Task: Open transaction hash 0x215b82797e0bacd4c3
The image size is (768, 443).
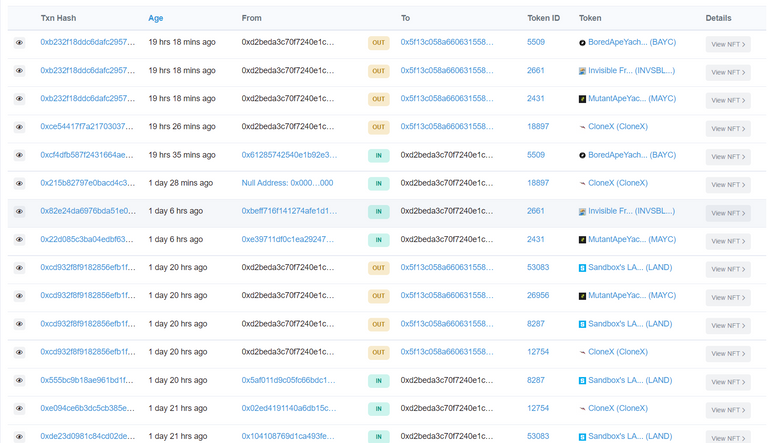Action: [x=87, y=183]
